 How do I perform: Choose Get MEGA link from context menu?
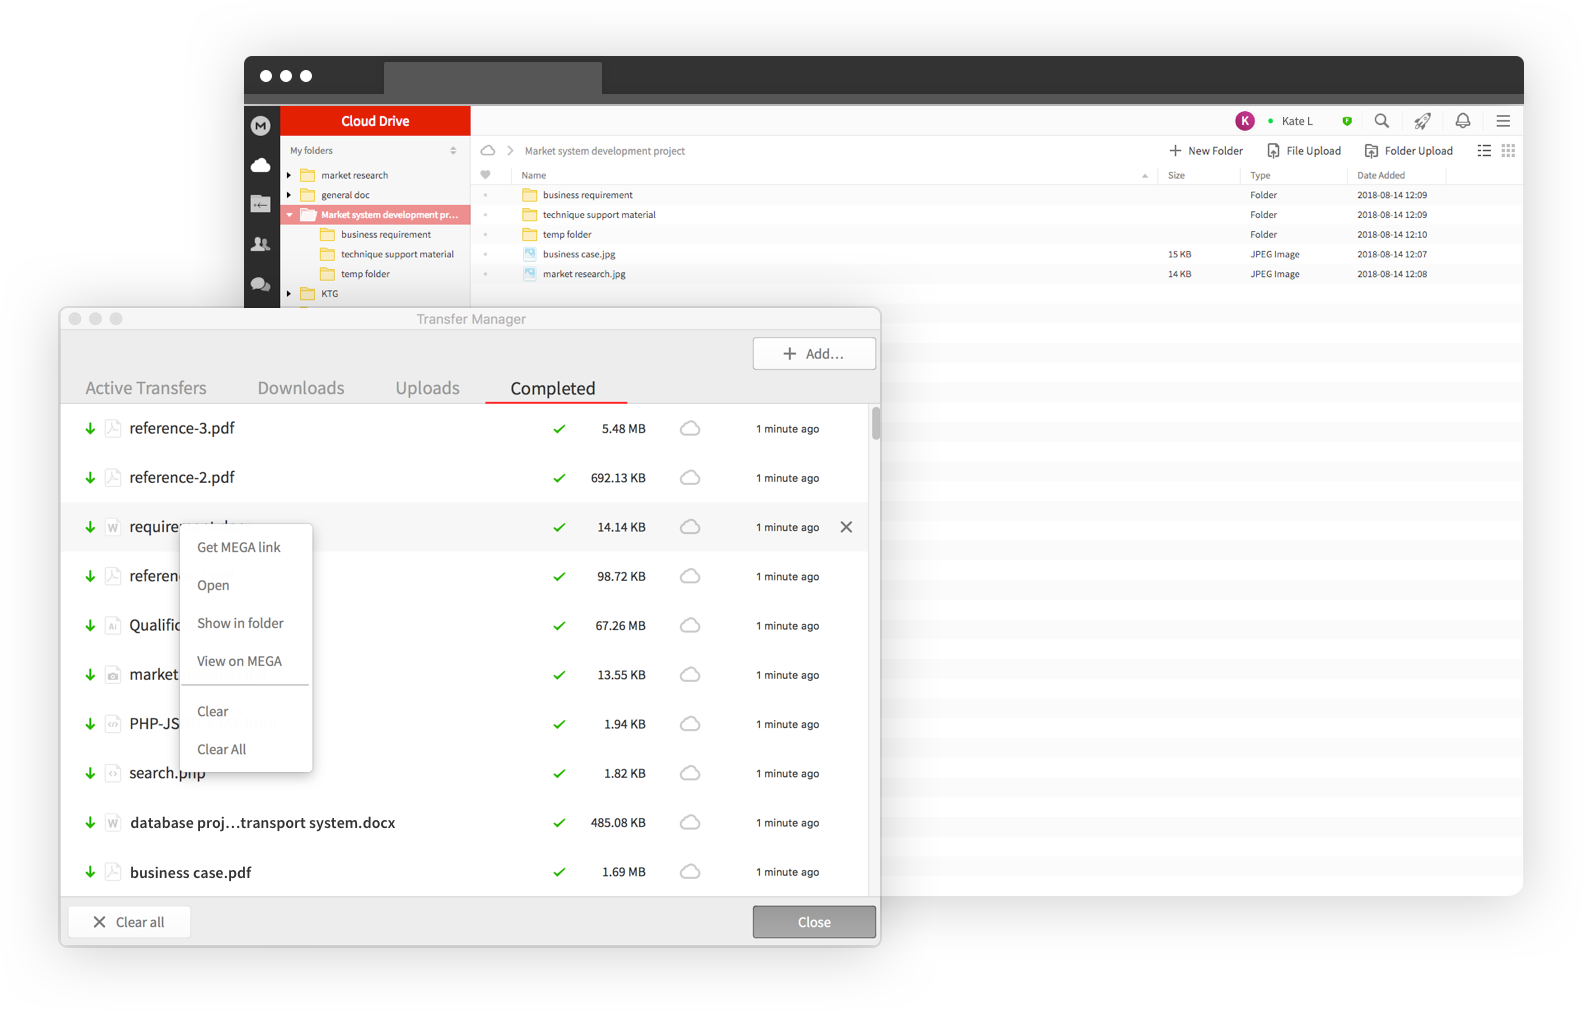(239, 547)
